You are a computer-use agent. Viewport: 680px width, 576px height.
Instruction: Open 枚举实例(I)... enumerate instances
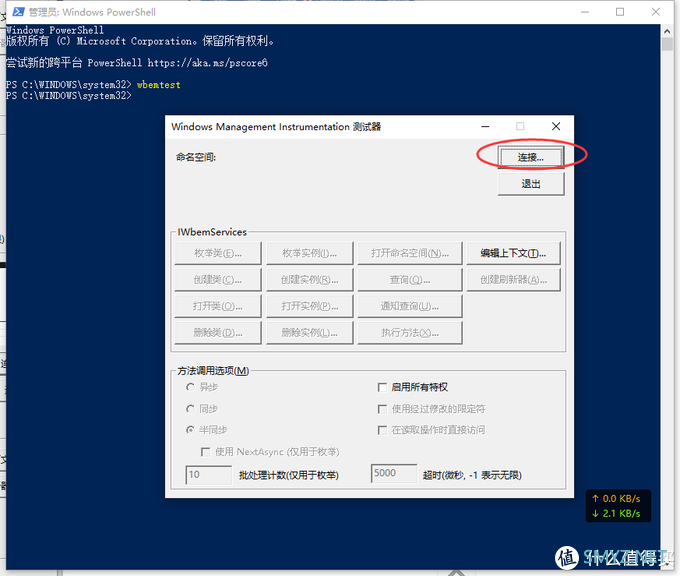click(310, 253)
